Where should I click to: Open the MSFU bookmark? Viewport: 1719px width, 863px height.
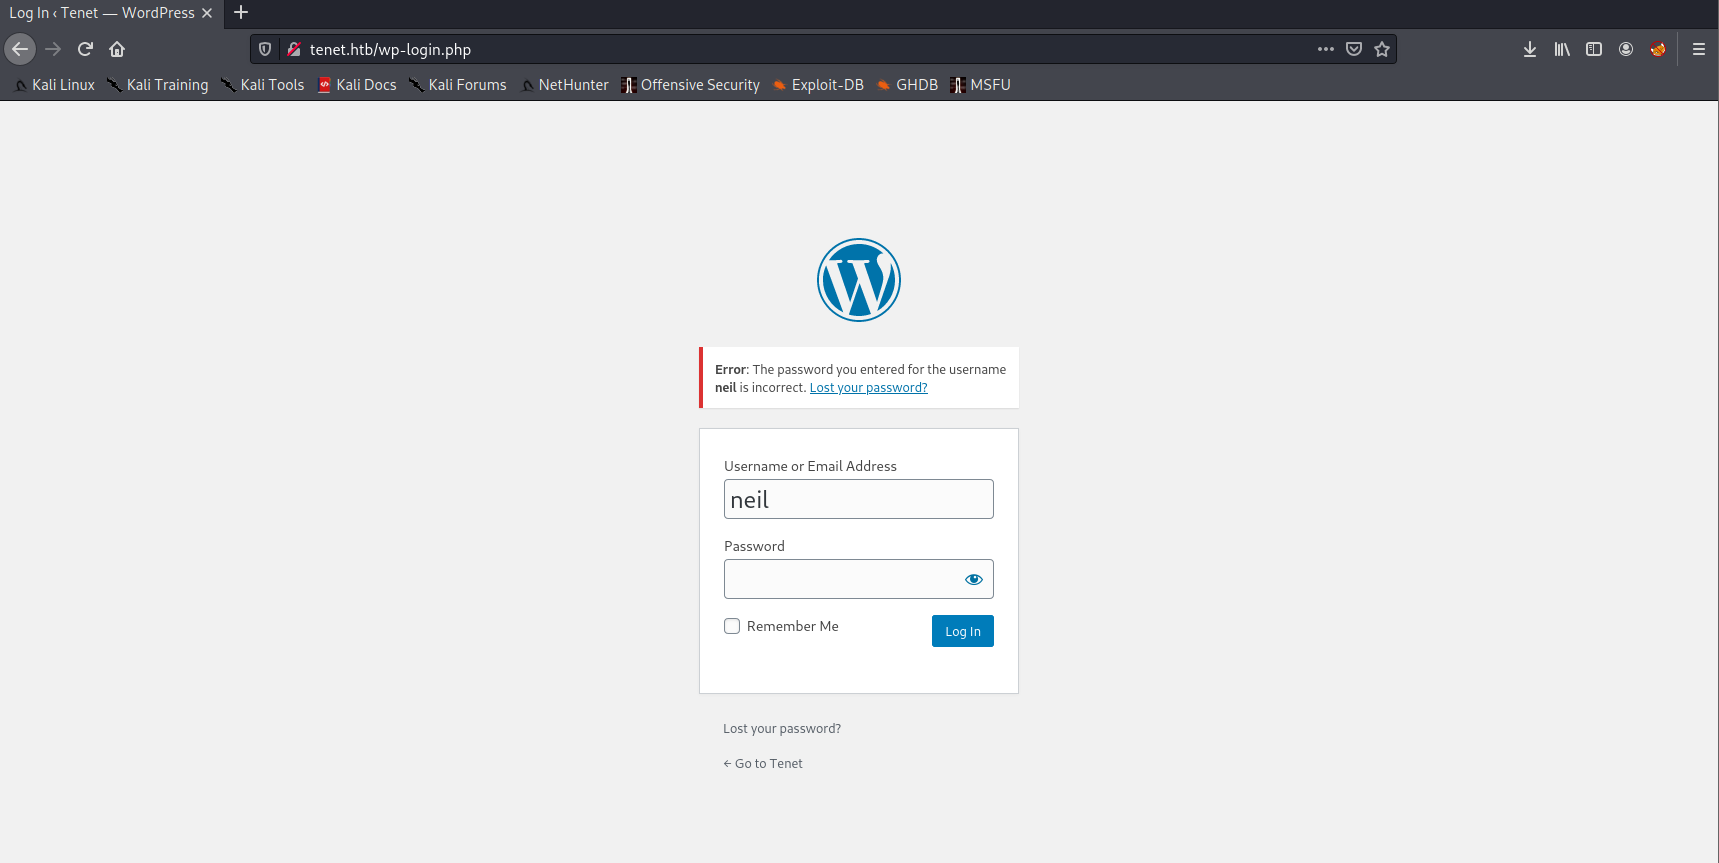[980, 85]
